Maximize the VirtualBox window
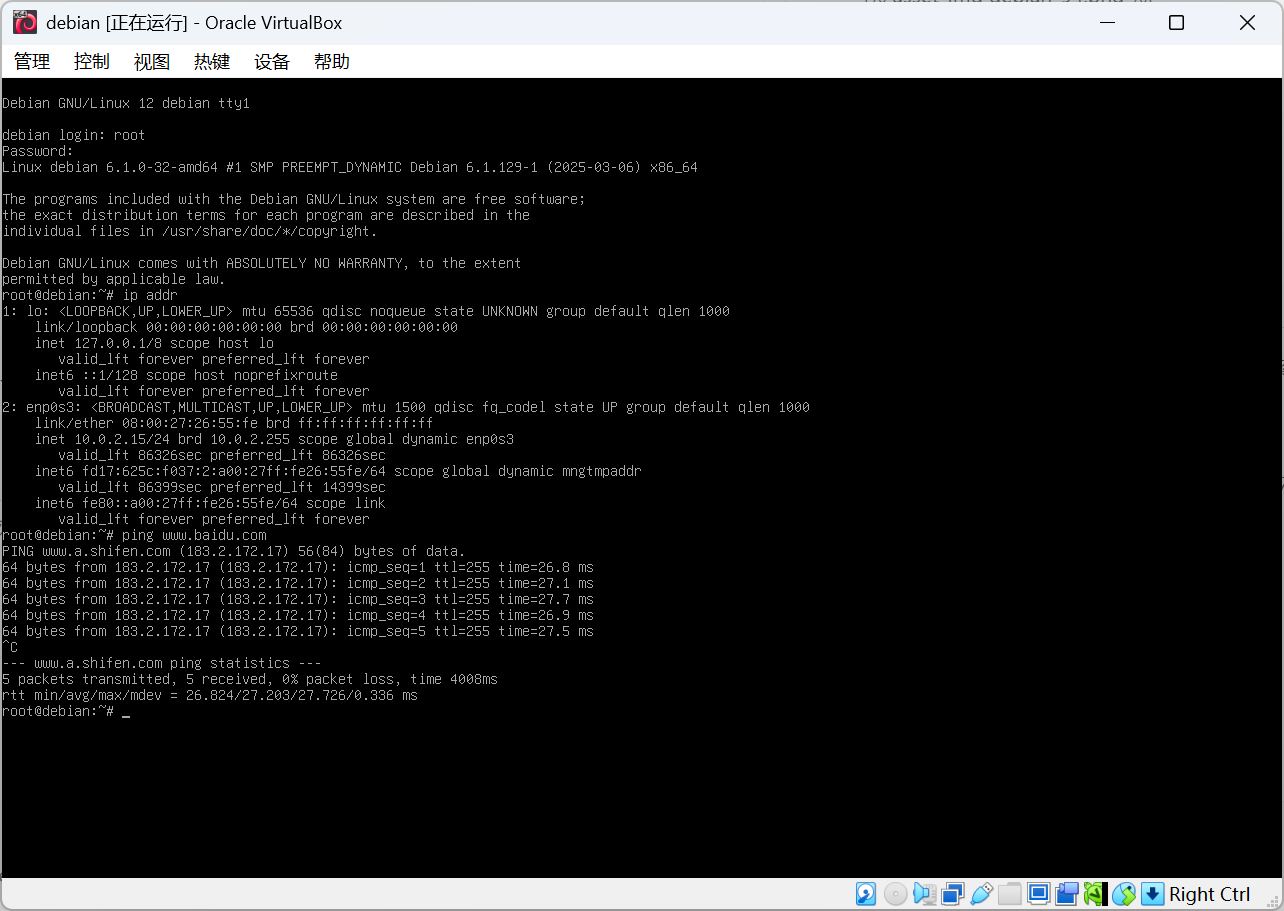 pos(1176,22)
